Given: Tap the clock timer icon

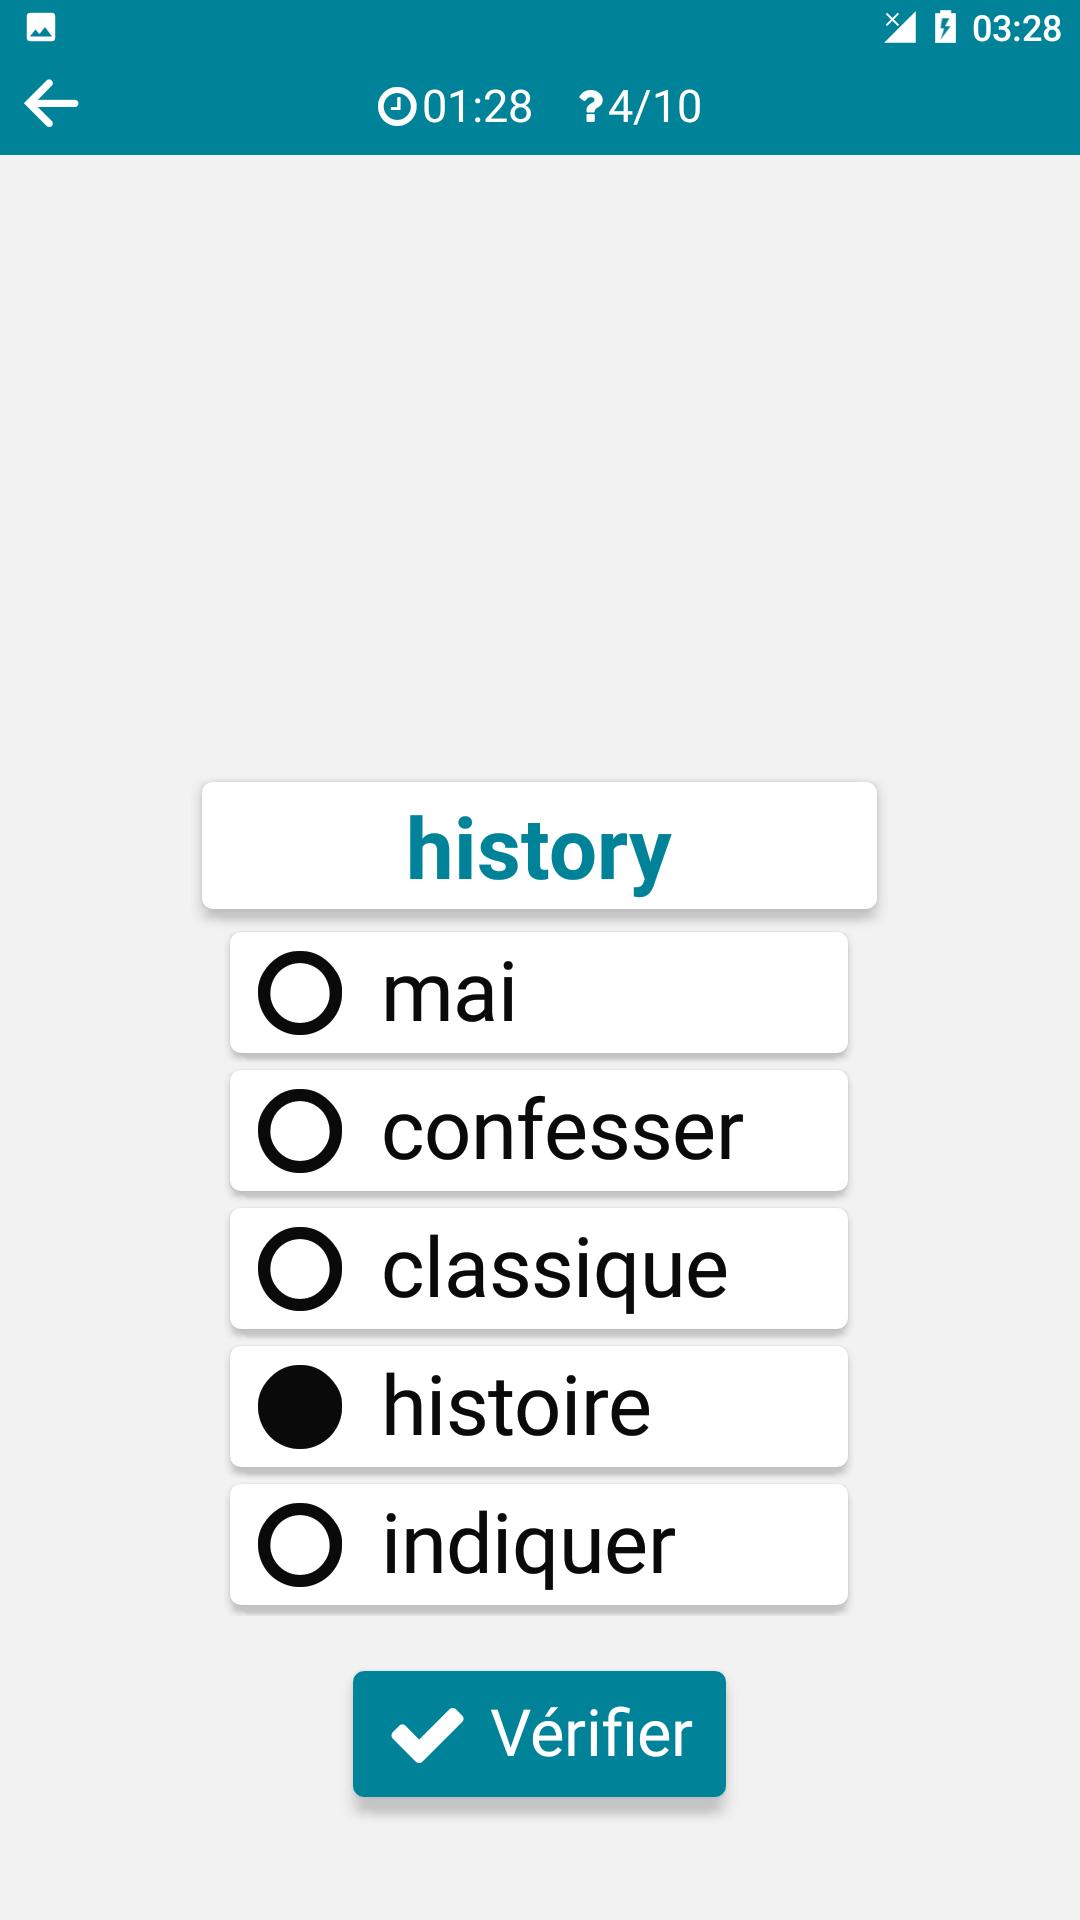Looking at the screenshot, I should pyautogui.click(x=397, y=106).
